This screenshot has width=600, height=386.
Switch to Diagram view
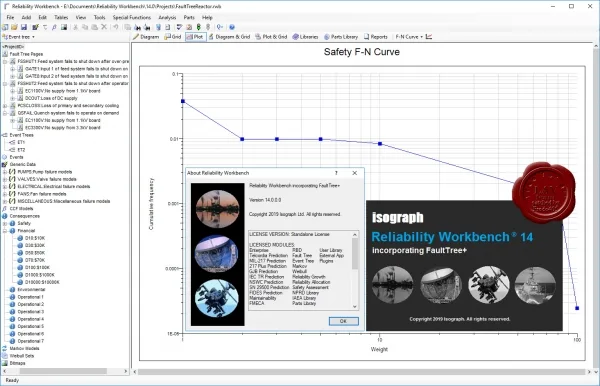point(146,37)
